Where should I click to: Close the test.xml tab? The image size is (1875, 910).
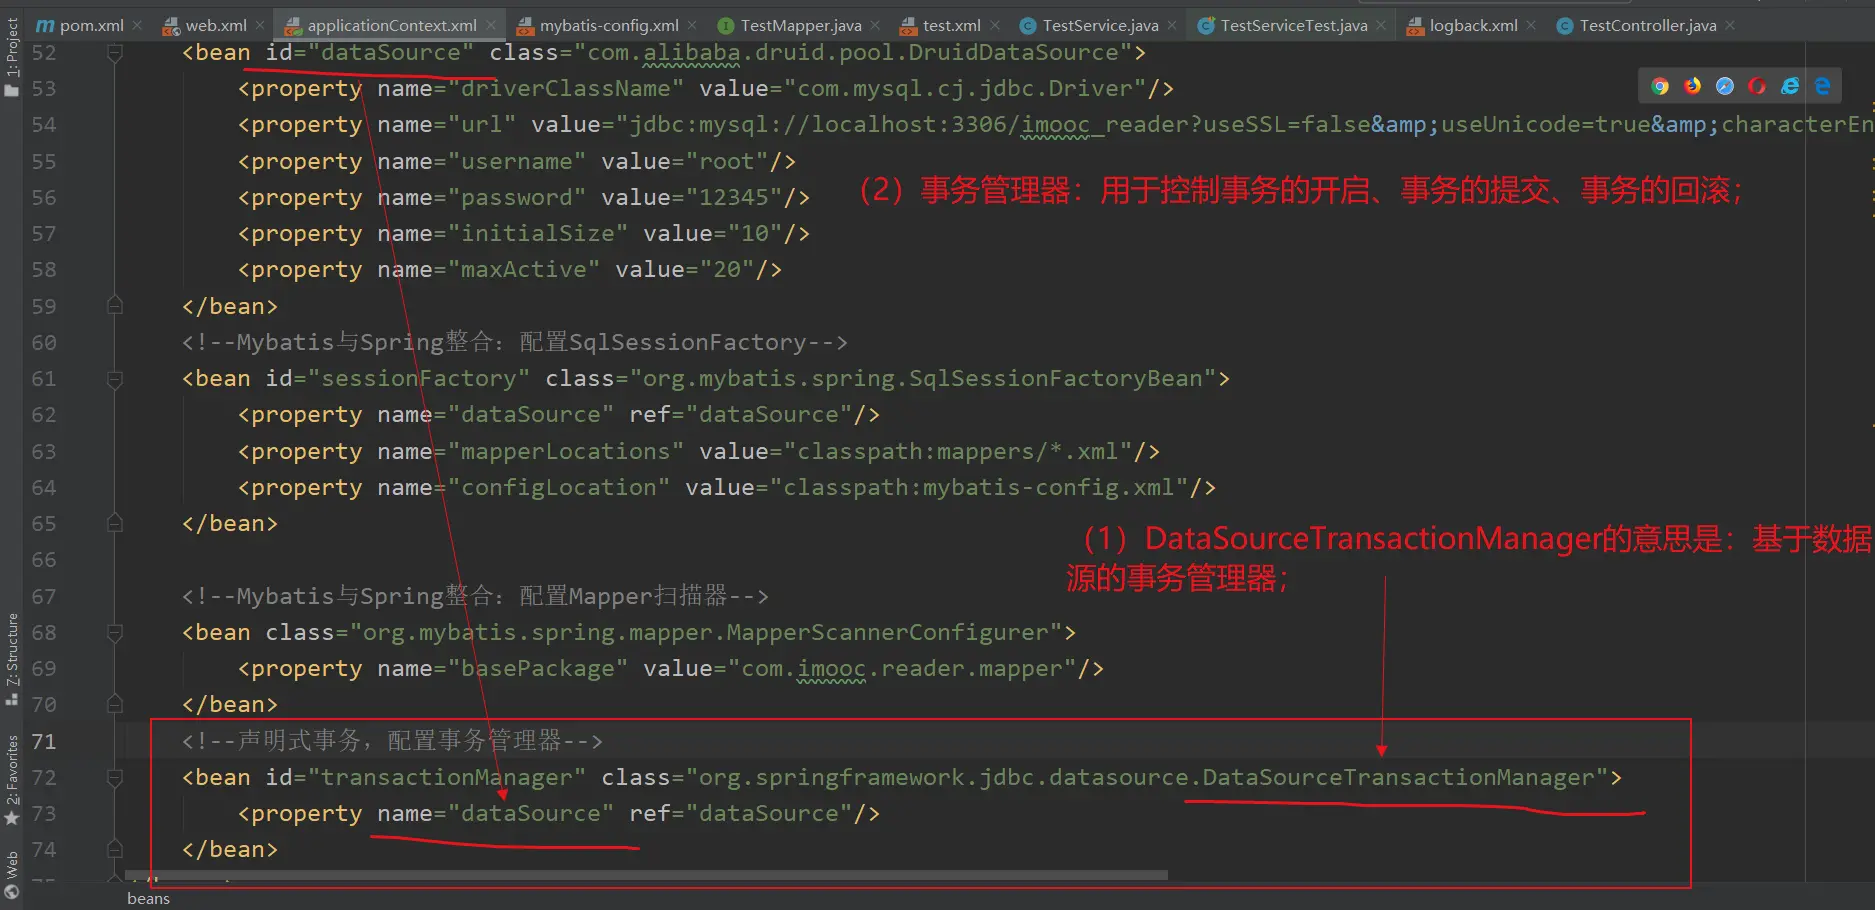995,25
